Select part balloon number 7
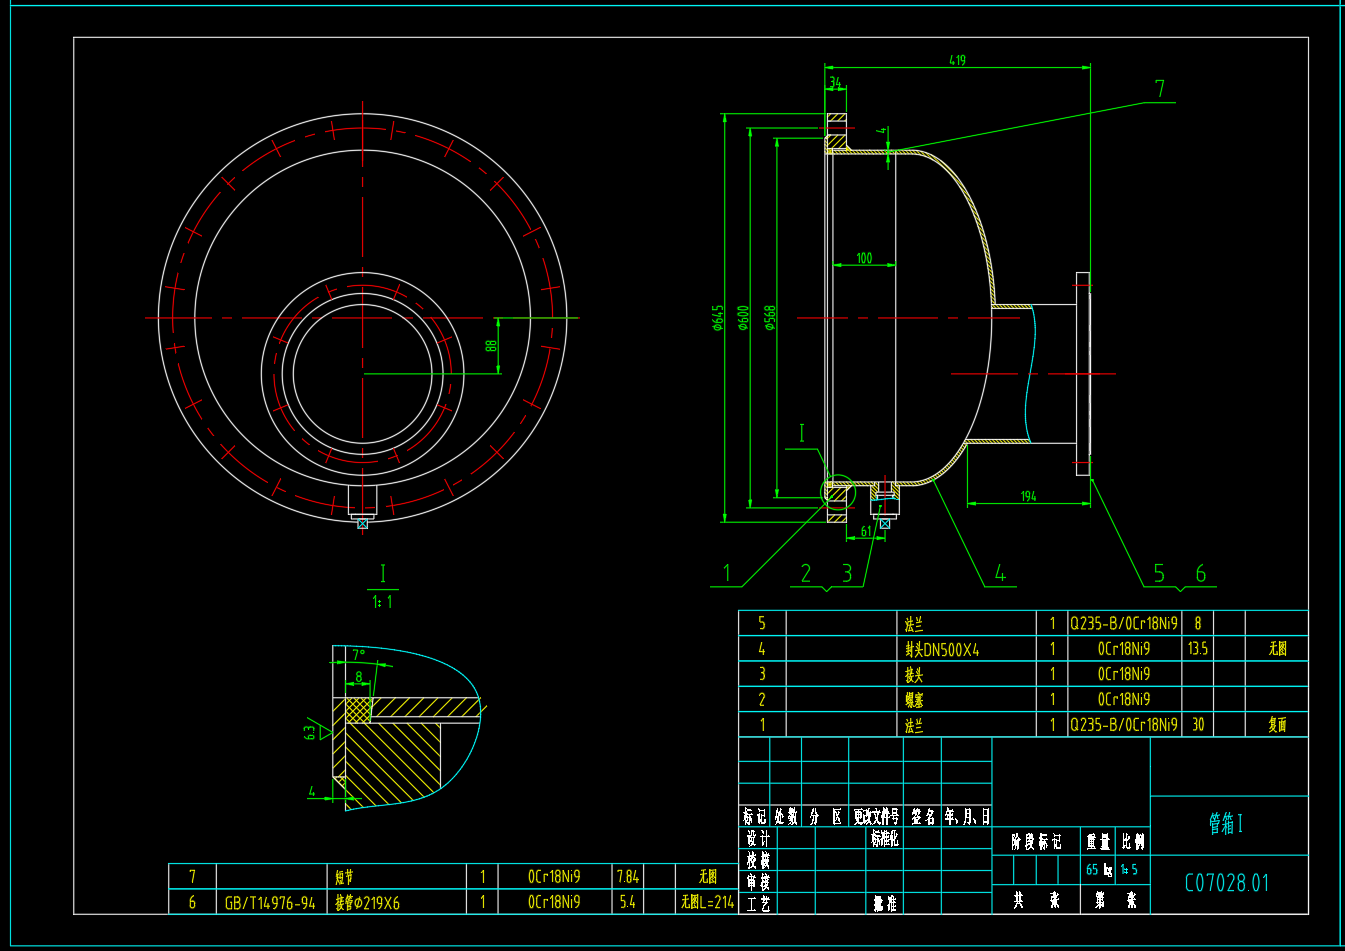 coord(1160,89)
